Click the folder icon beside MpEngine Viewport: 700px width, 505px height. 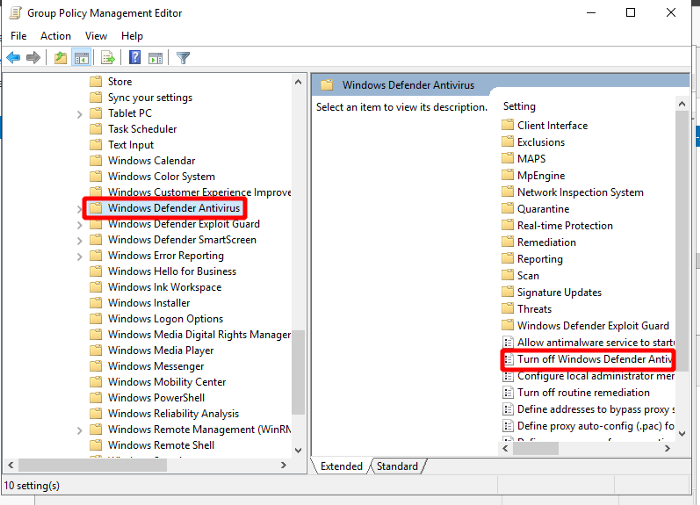[x=507, y=175]
